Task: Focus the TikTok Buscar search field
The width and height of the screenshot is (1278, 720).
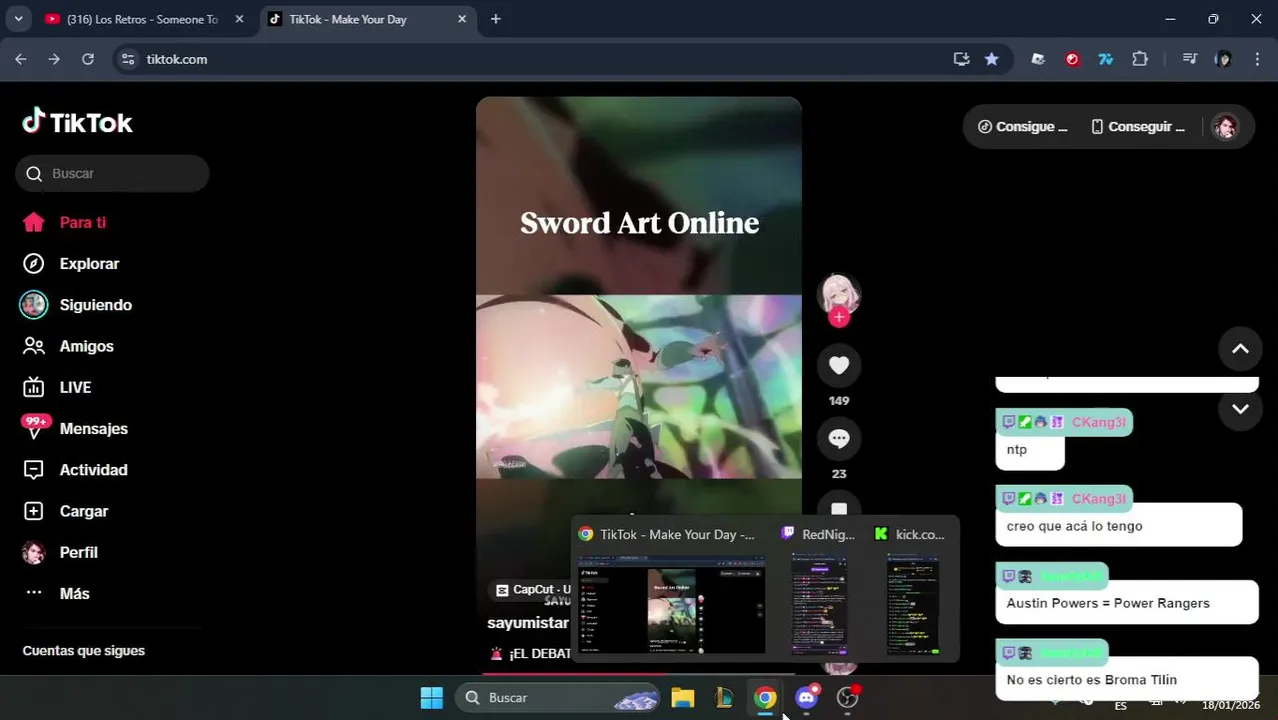Action: click(112, 174)
